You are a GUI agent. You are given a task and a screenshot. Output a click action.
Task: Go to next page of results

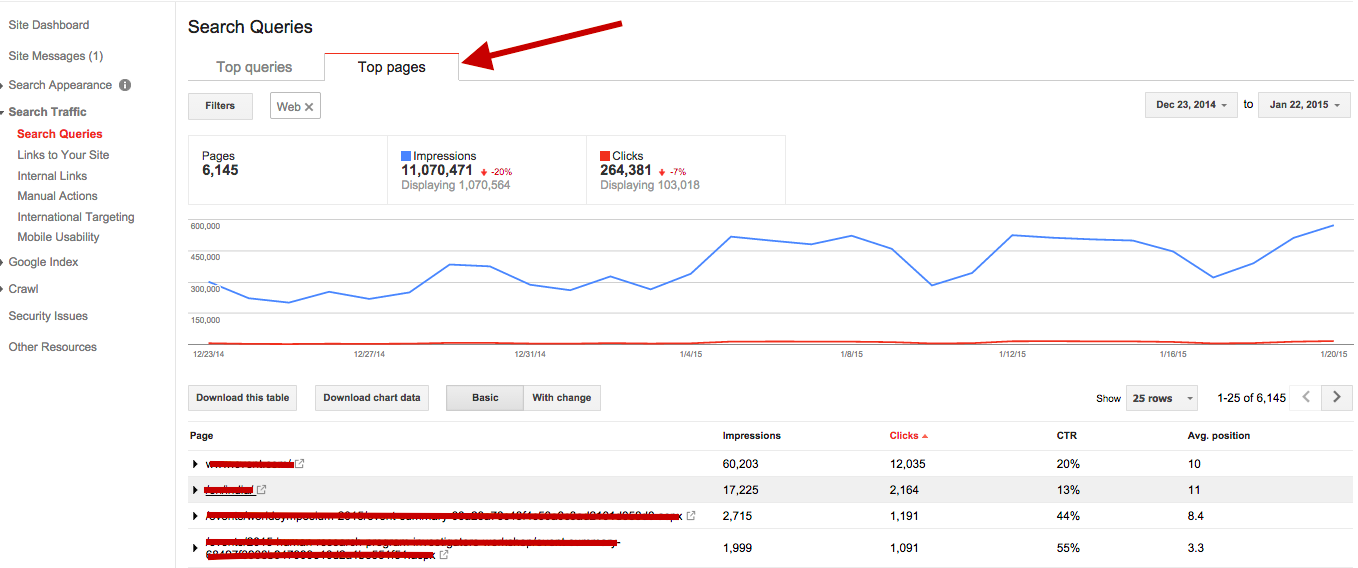pos(1337,397)
